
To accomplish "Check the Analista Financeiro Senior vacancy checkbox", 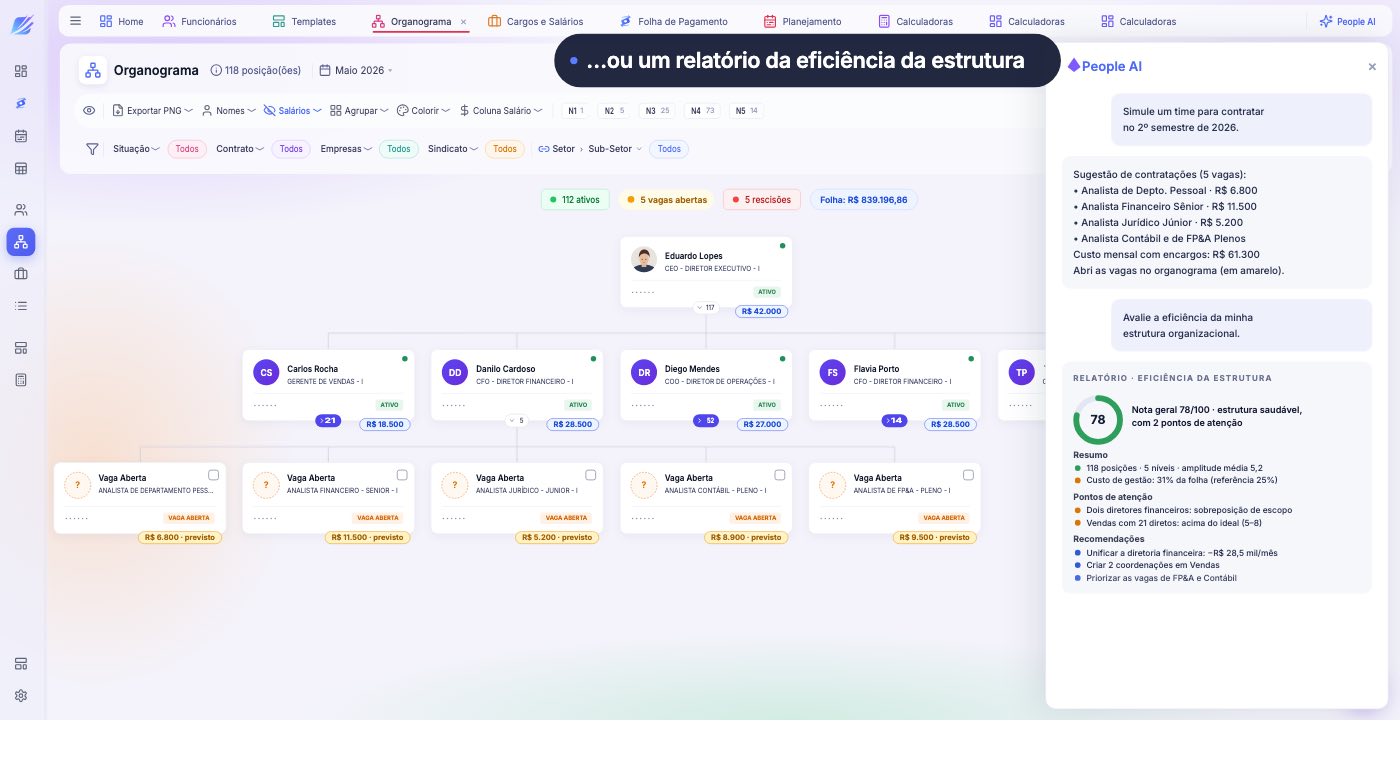I will 402,475.
